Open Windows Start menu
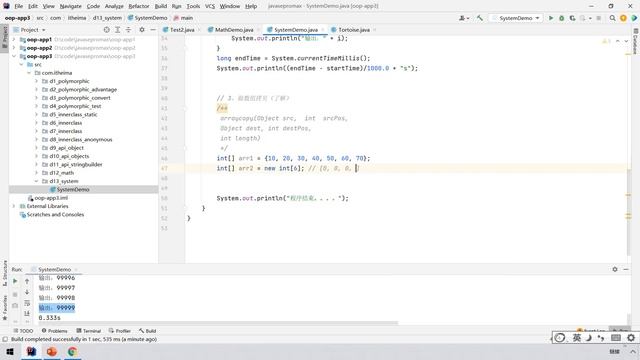This screenshot has height=360, width=640. click(x=10, y=351)
